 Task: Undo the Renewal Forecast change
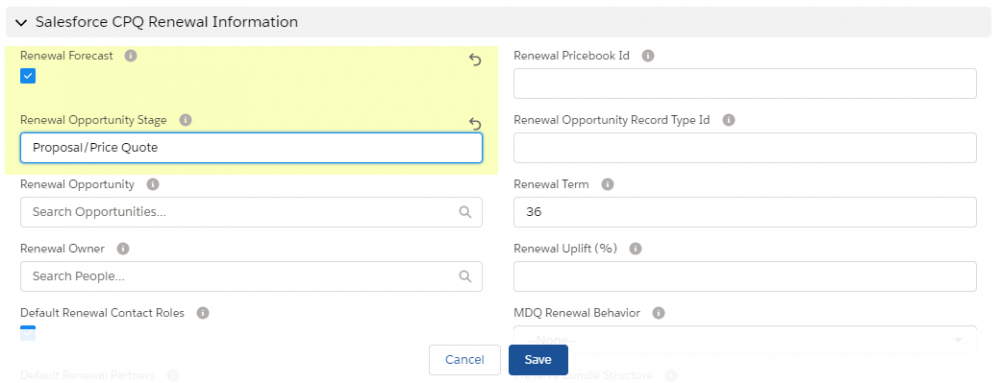click(x=475, y=60)
